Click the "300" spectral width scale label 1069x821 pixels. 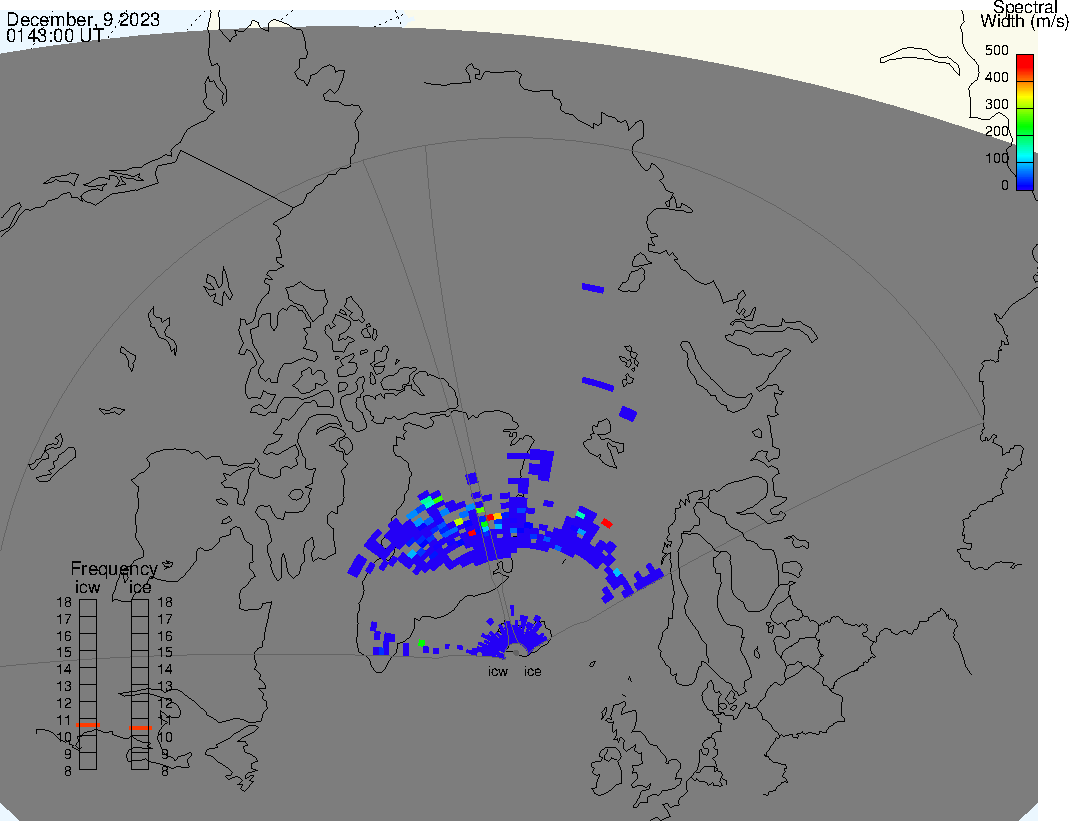pos(997,104)
